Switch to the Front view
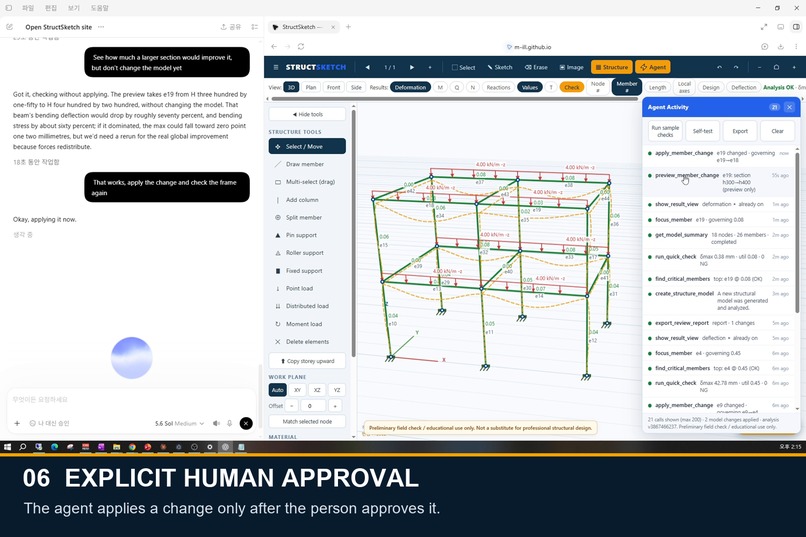This screenshot has height=537, width=806. [334, 87]
